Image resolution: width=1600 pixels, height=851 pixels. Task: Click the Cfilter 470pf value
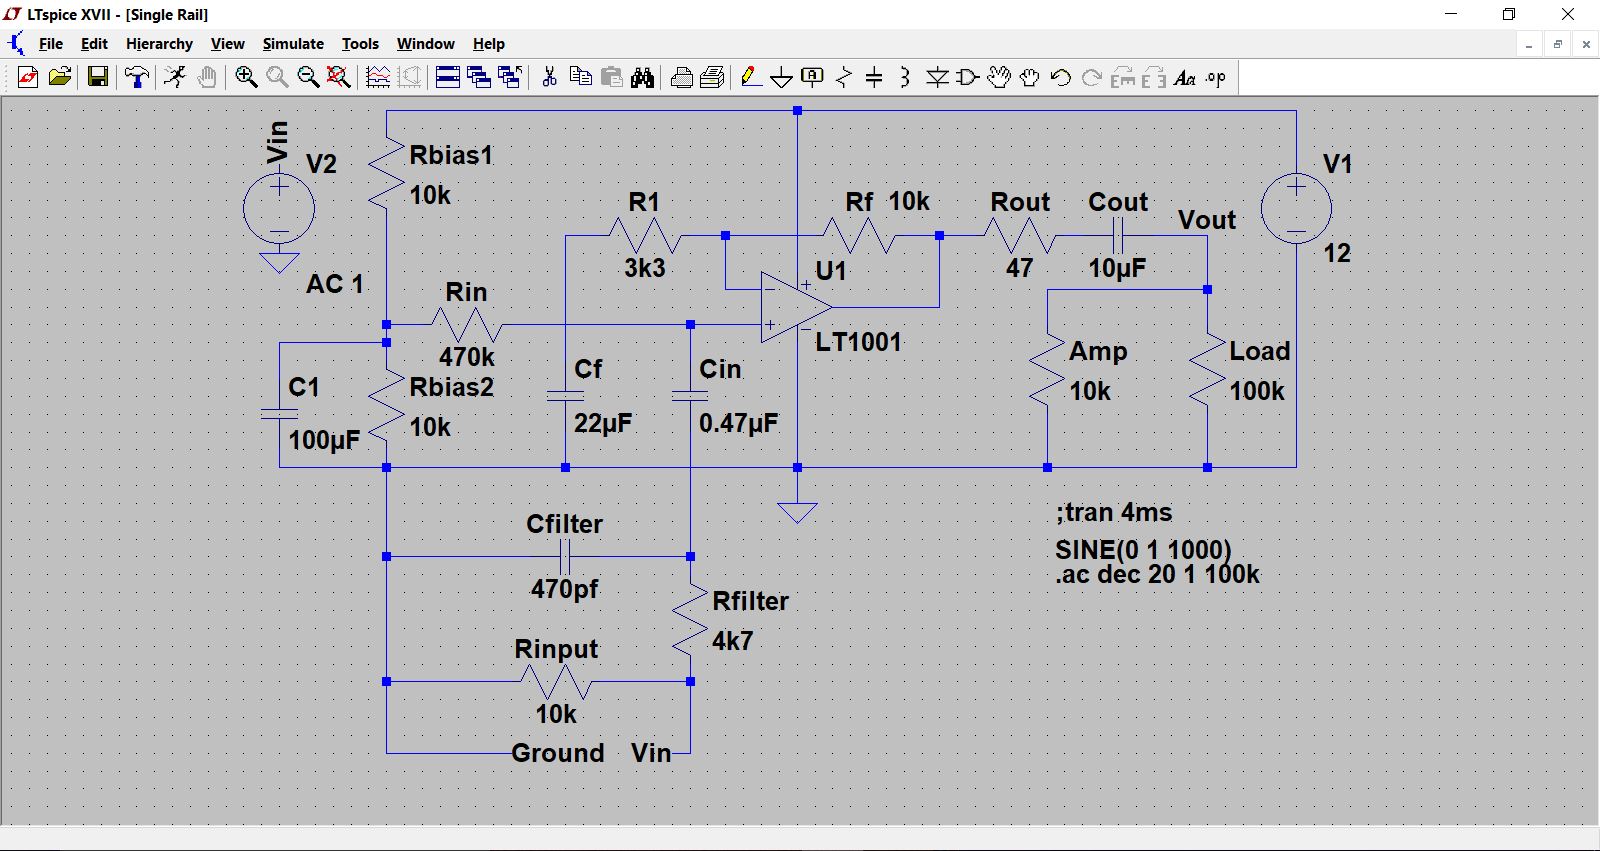564,589
